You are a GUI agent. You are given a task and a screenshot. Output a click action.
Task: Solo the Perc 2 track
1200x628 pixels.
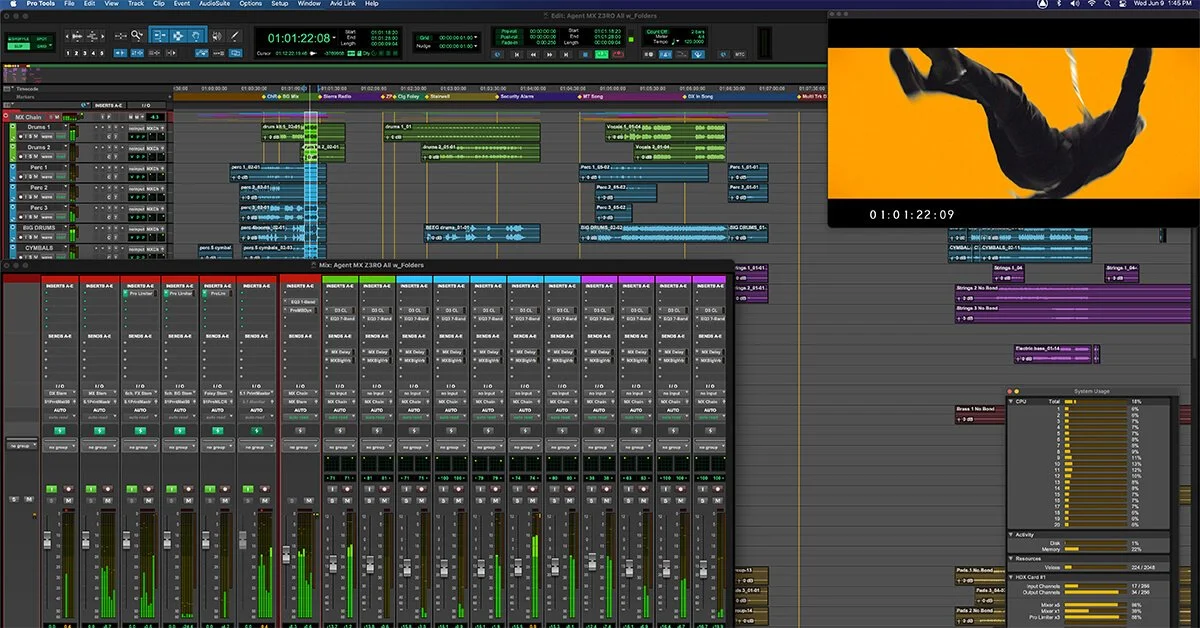coord(30,197)
